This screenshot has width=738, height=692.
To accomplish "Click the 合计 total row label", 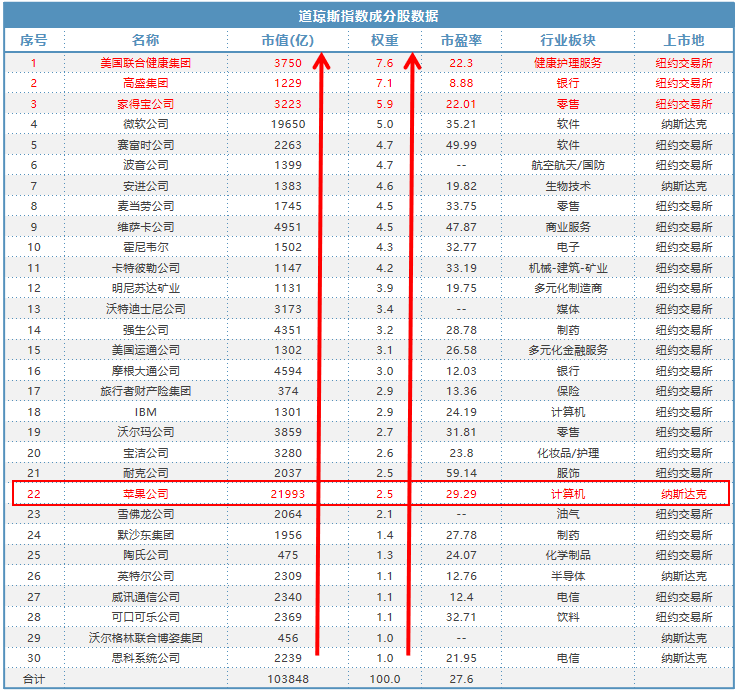I will tap(33, 679).
